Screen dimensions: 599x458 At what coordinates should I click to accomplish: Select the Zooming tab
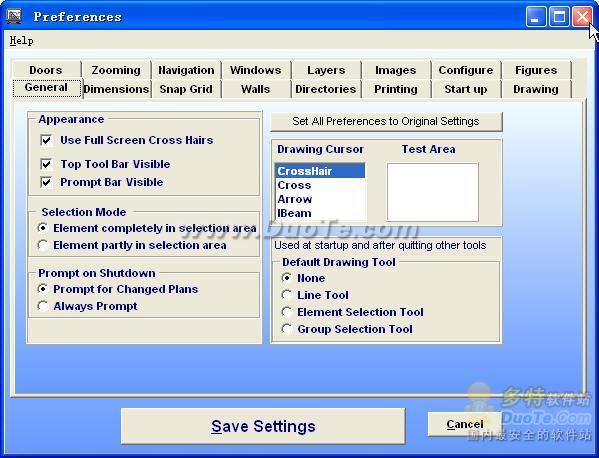[x=116, y=70]
